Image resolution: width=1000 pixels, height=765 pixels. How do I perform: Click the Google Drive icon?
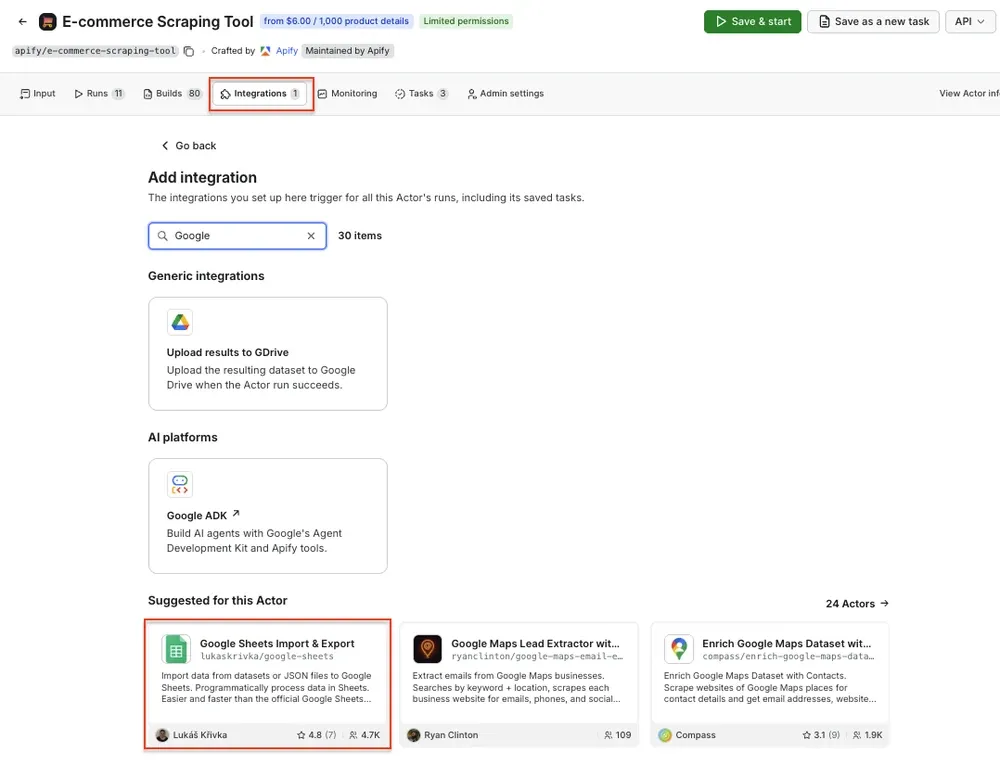click(180, 323)
